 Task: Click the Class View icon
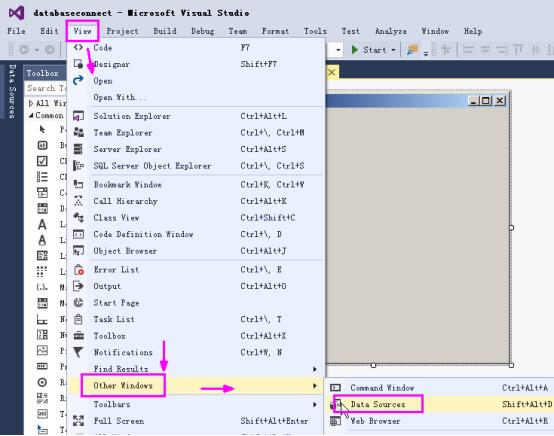(x=78, y=218)
